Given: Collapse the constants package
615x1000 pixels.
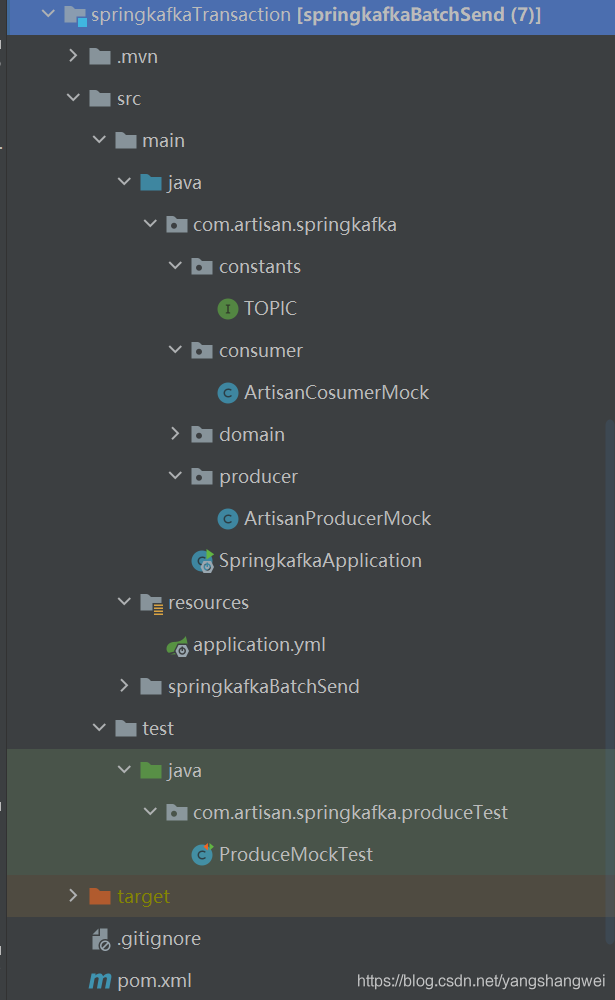Looking at the screenshot, I should (x=175, y=267).
